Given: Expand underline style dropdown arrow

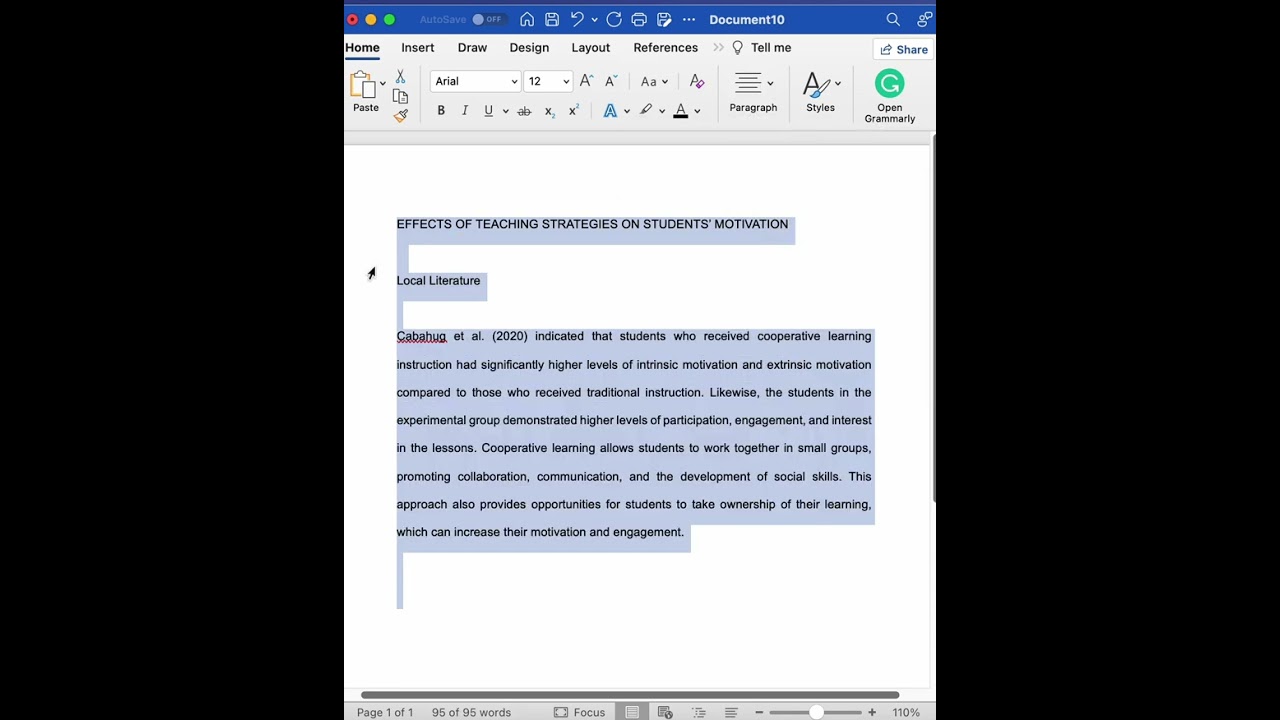Looking at the screenshot, I should (505, 112).
